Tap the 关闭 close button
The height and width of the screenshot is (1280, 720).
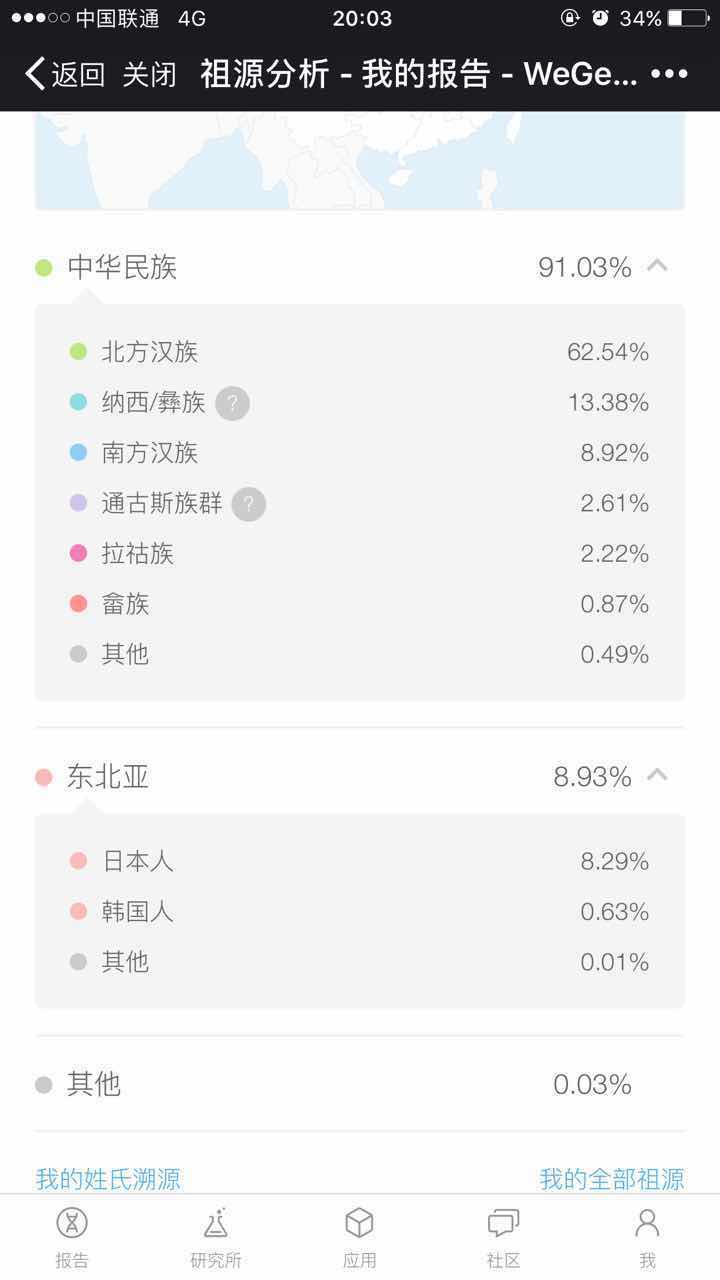(149, 74)
